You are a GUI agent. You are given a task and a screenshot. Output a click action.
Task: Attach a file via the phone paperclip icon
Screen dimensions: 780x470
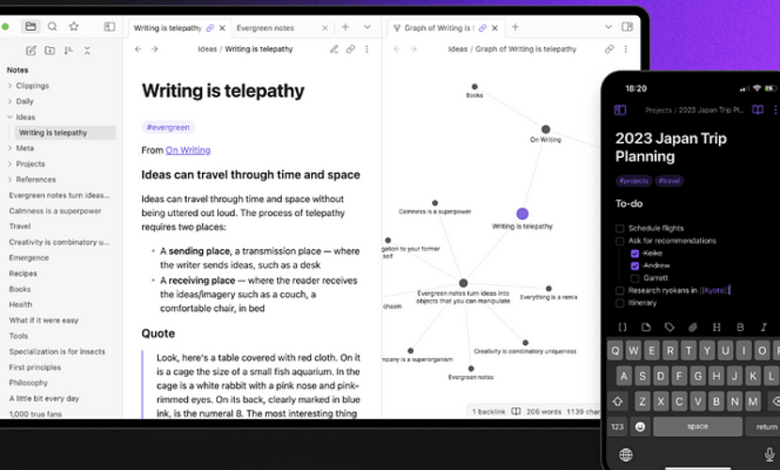pyautogui.click(x=693, y=327)
